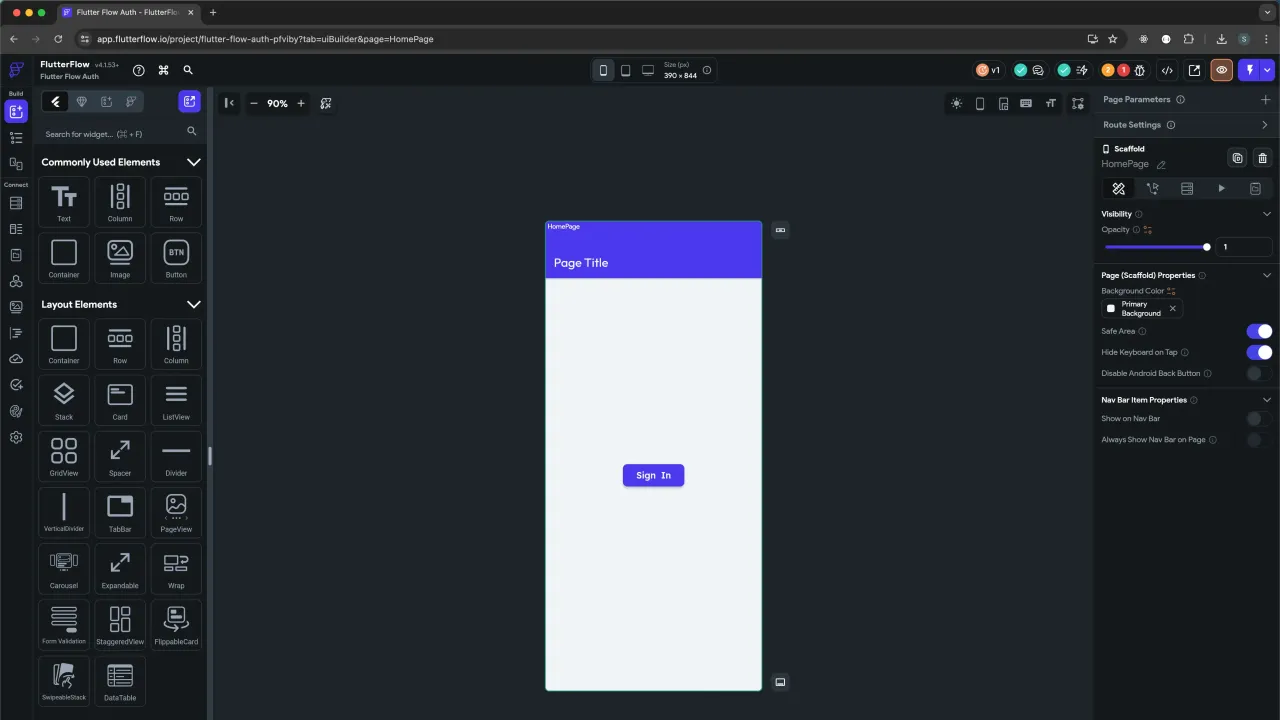1280x720 pixels.
Task: Reload the browser page
Action: tap(58, 39)
